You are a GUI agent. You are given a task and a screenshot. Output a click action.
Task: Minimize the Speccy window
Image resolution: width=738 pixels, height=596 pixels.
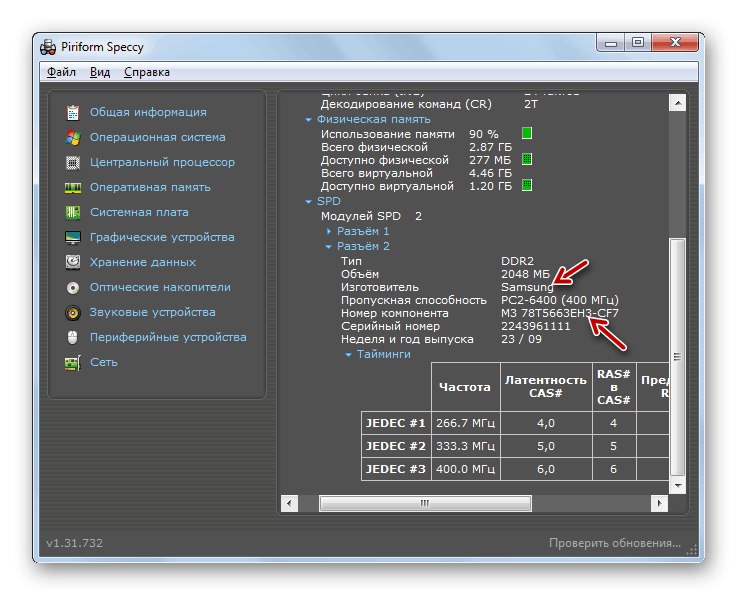[611, 43]
